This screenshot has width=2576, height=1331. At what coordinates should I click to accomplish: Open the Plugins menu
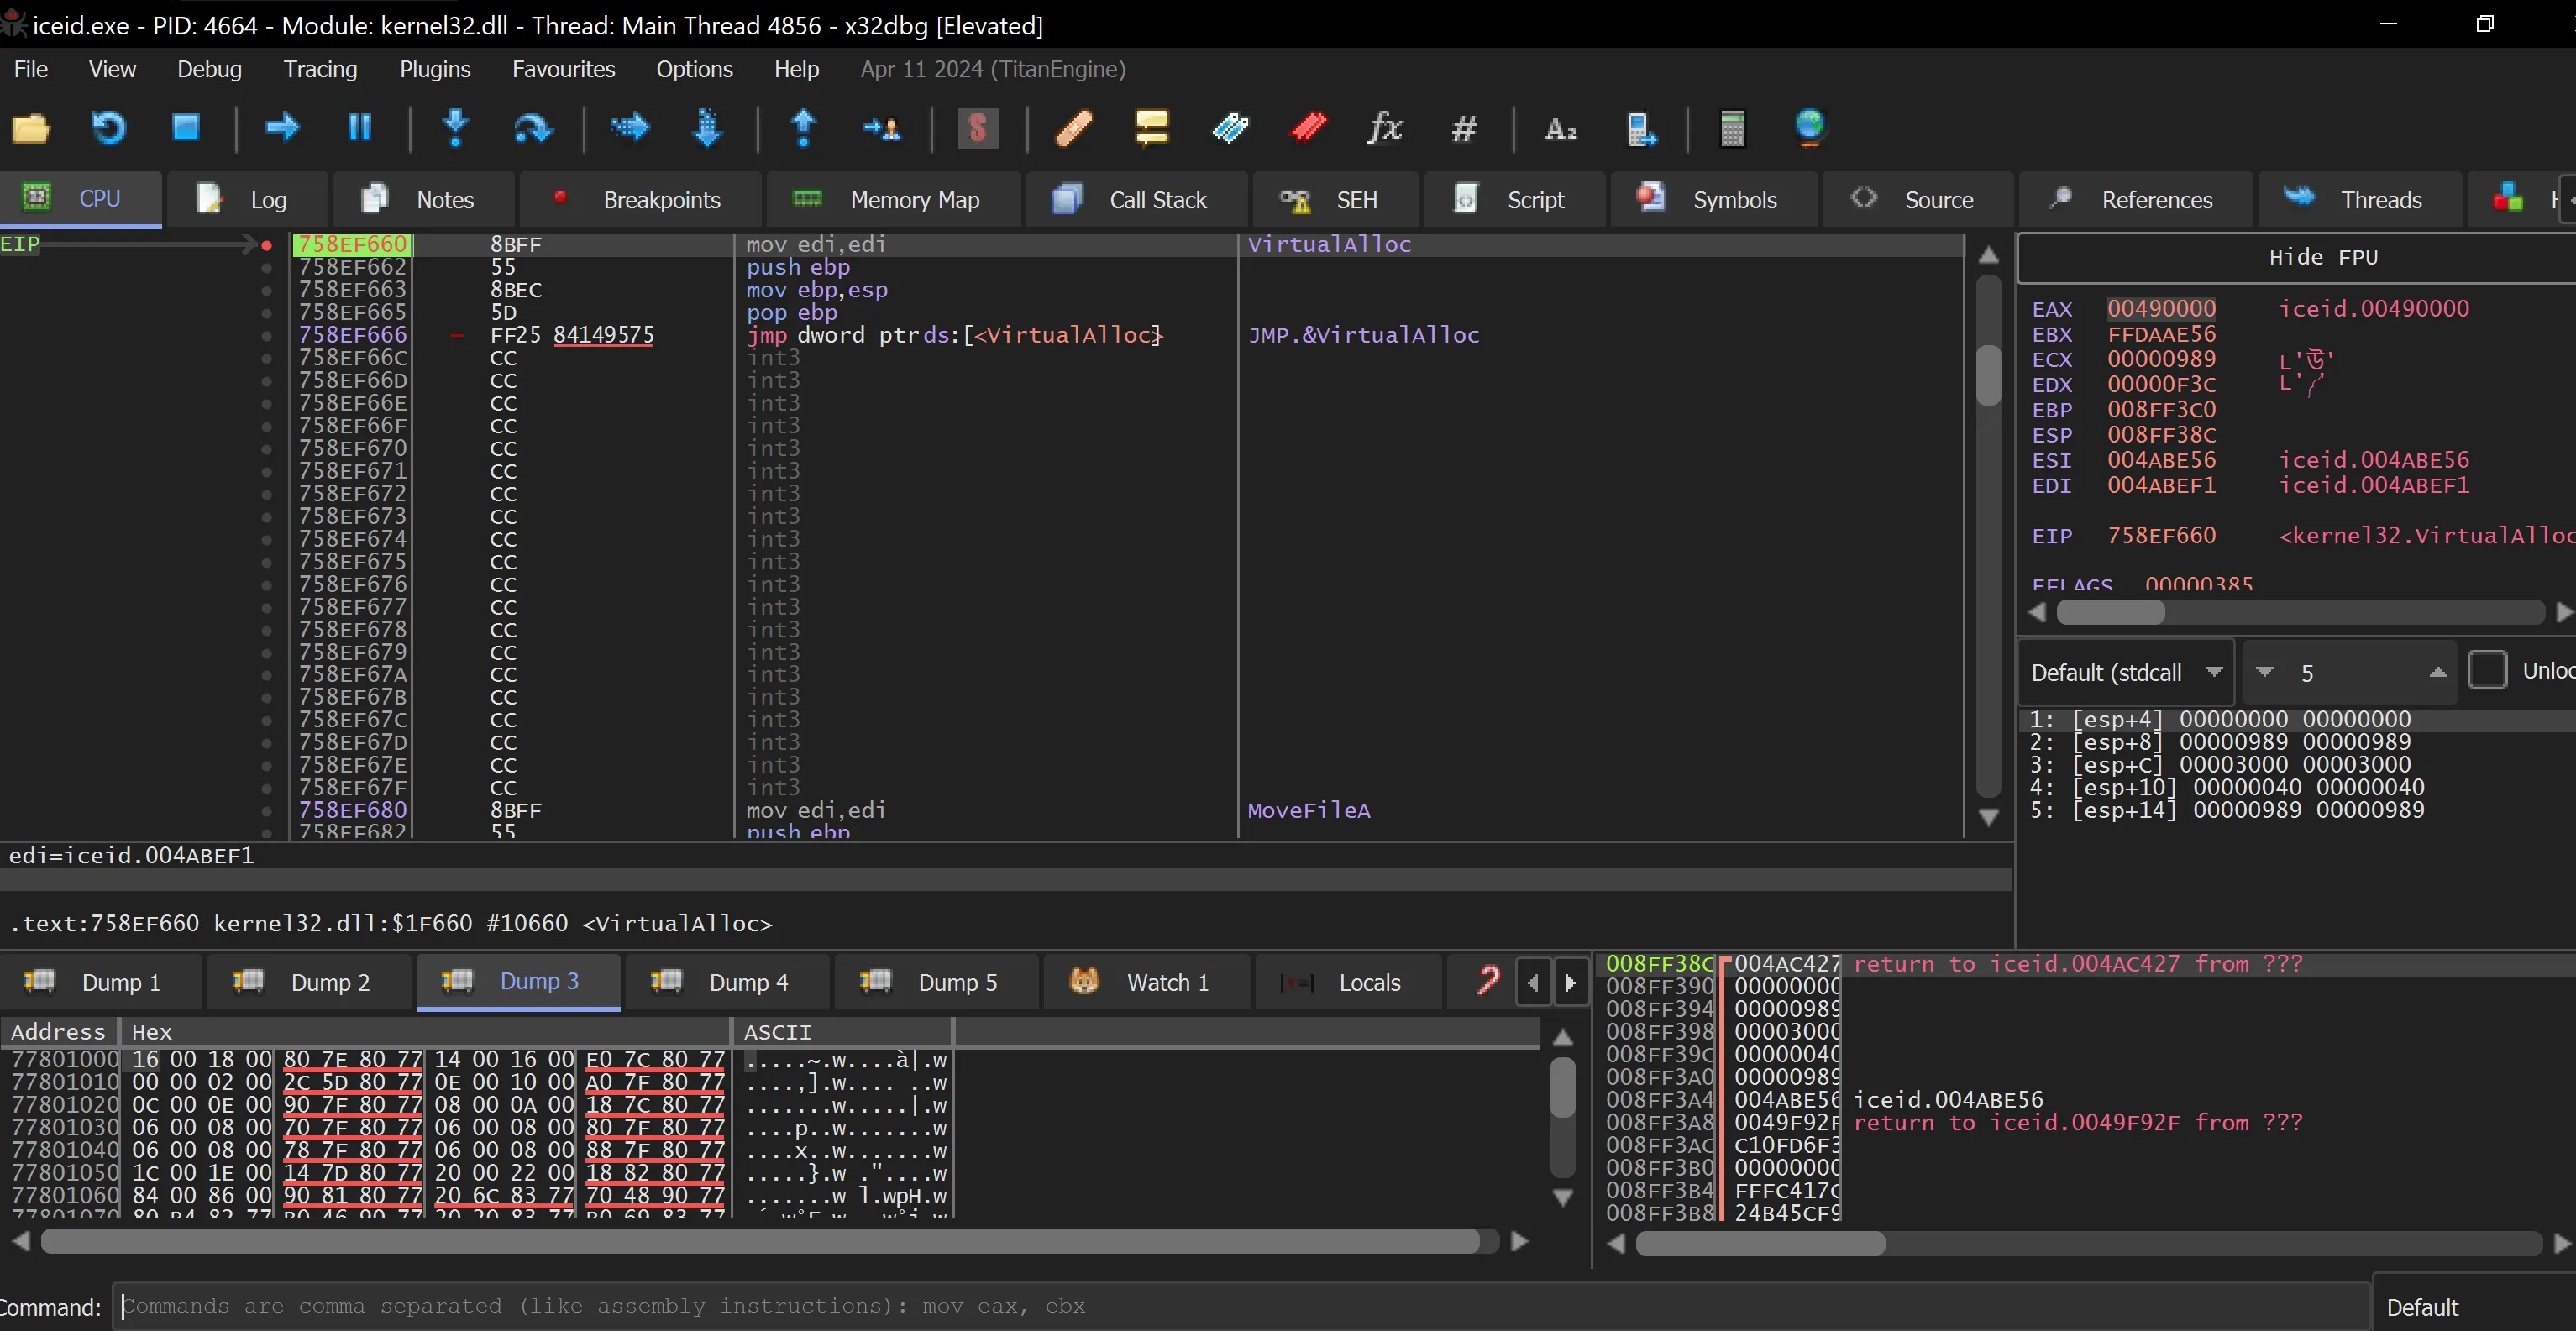(435, 69)
